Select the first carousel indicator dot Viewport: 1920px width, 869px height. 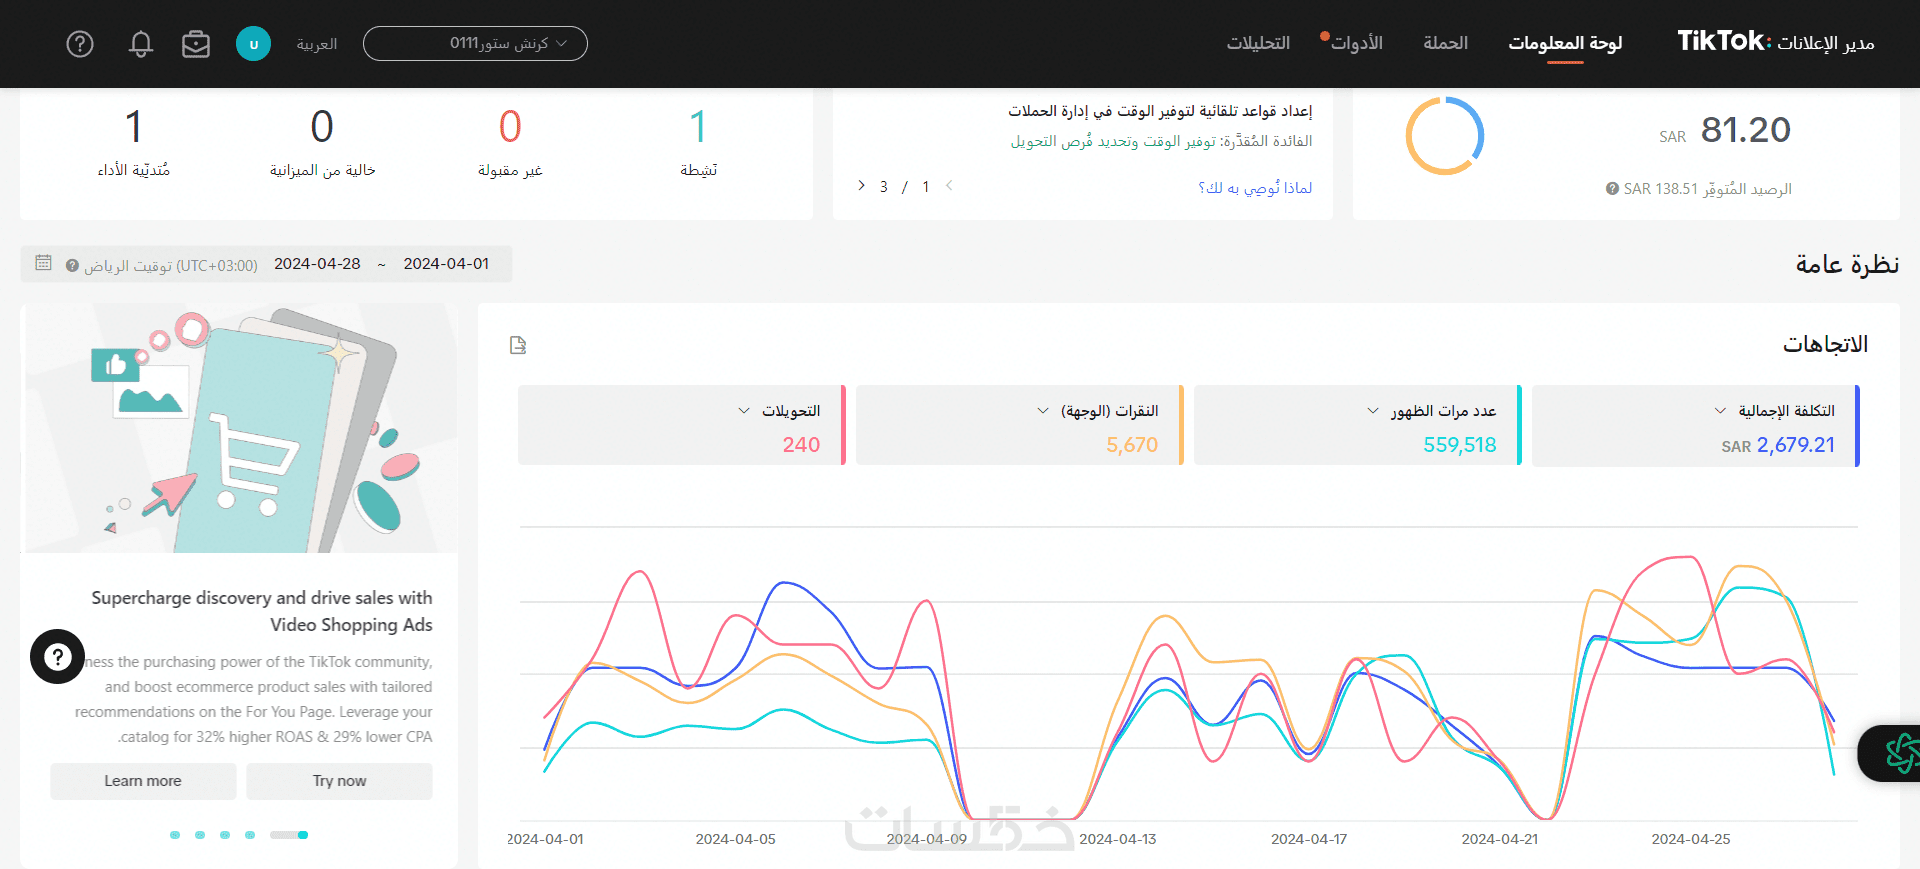click(175, 835)
